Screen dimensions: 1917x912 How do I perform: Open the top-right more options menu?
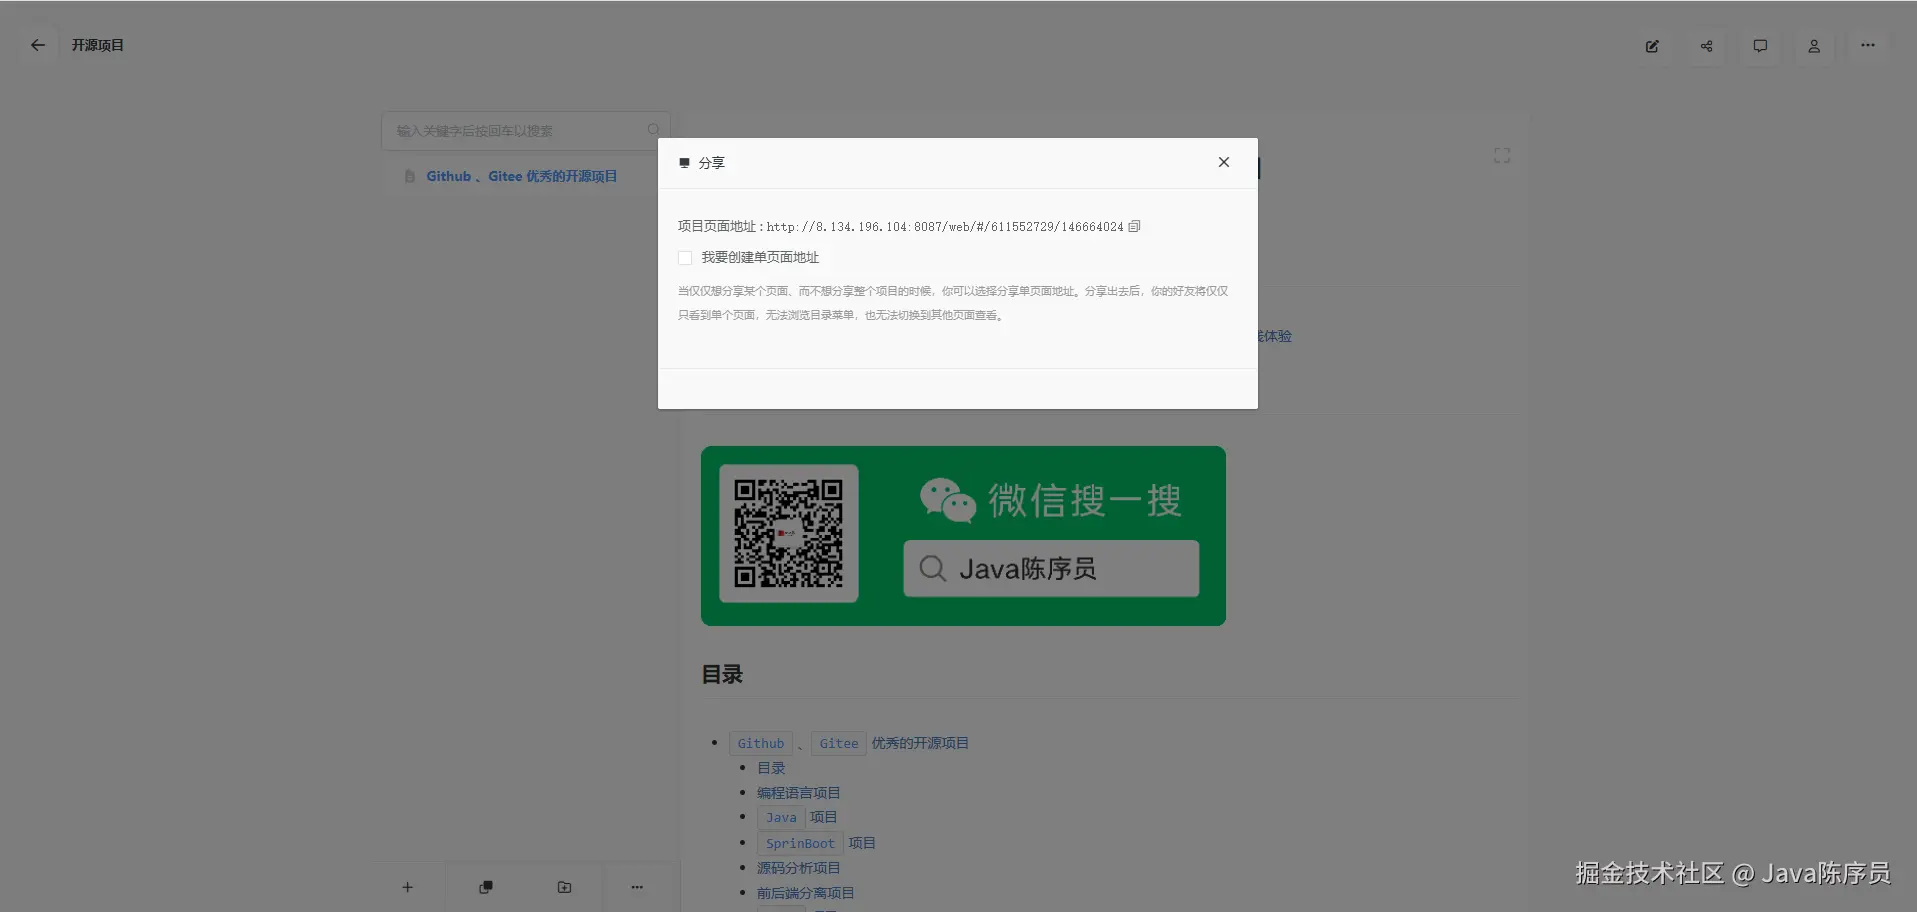point(1868,46)
